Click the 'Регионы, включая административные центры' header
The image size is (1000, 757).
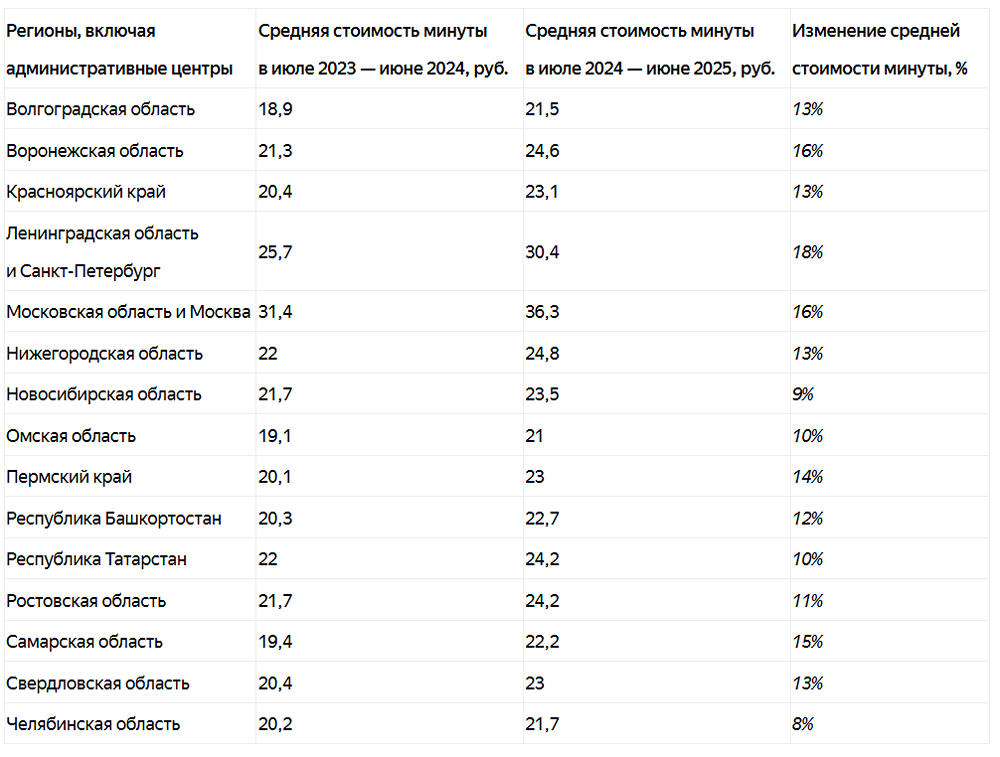(119, 50)
